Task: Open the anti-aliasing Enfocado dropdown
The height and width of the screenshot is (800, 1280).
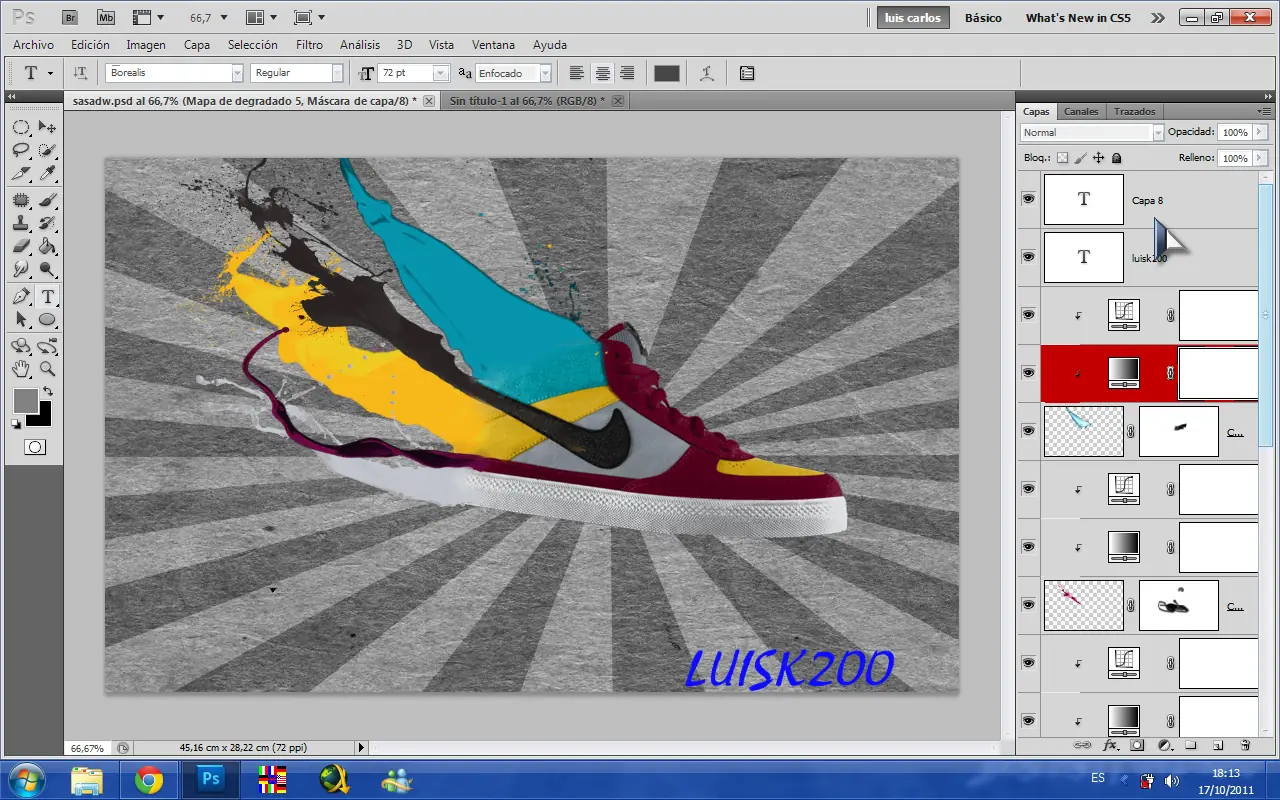Action: [x=545, y=73]
